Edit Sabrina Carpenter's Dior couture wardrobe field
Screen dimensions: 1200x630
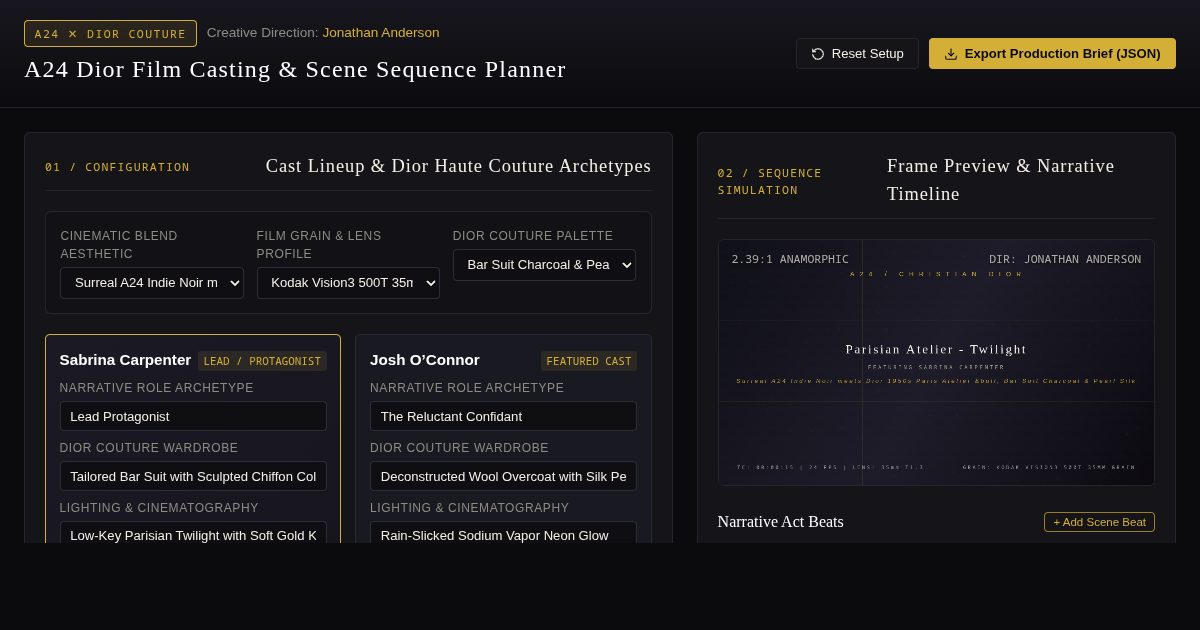click(x=193, y=476)
